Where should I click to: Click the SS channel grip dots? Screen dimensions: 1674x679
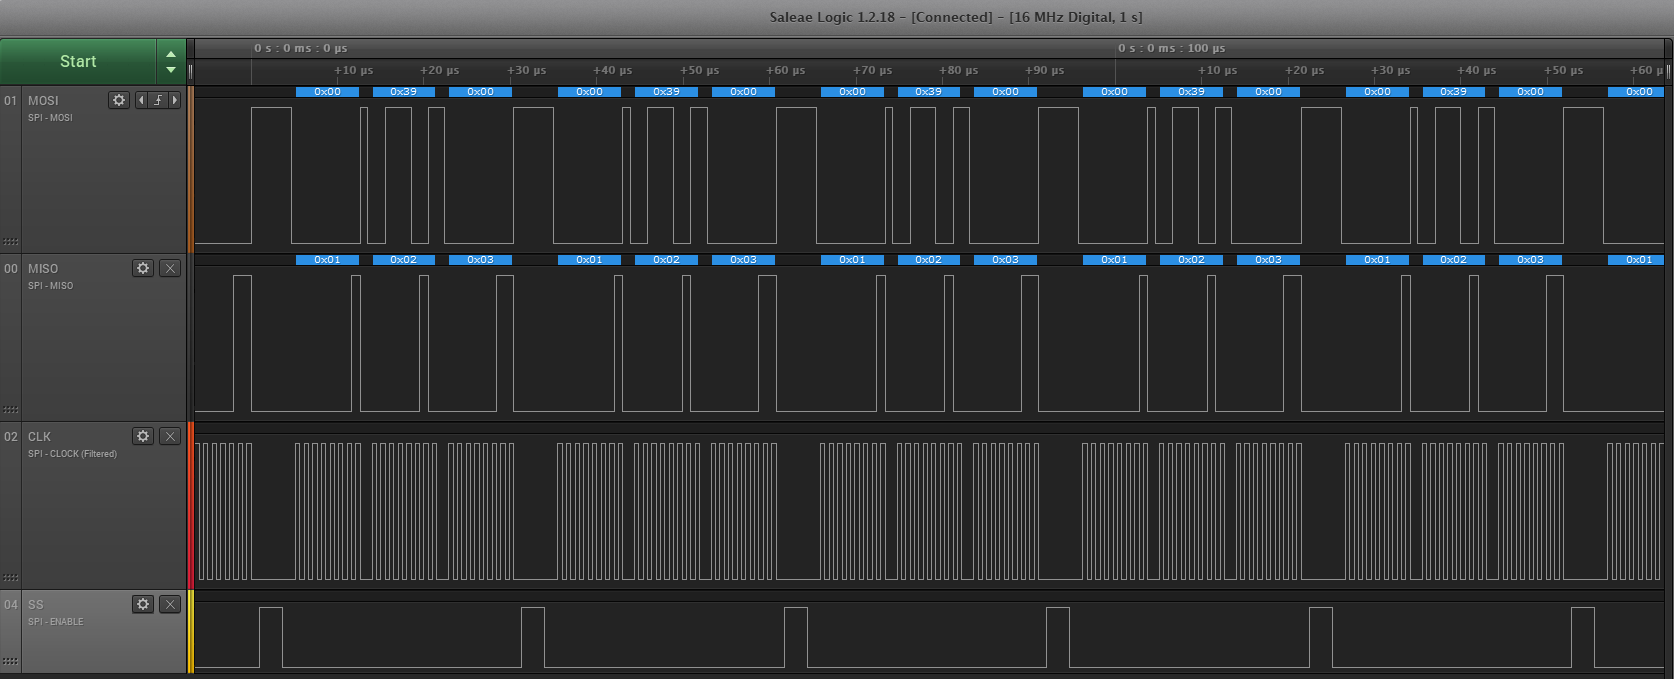[11, 662]
